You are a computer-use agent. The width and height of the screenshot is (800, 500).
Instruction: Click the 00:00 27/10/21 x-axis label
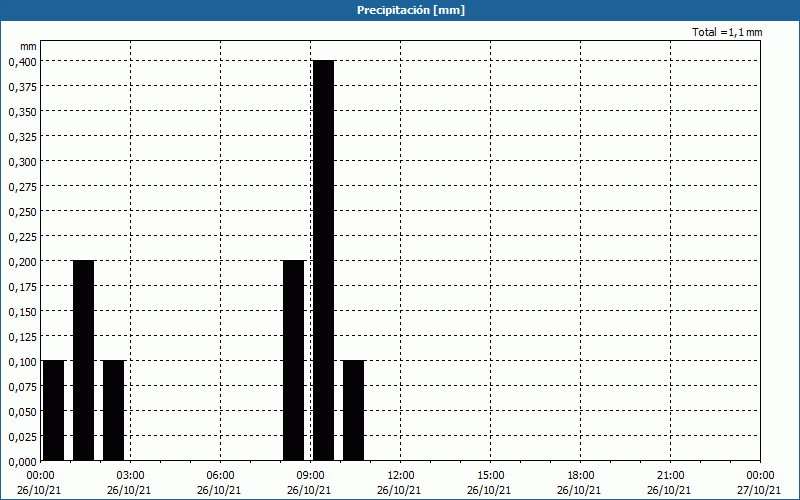(760, 483)
